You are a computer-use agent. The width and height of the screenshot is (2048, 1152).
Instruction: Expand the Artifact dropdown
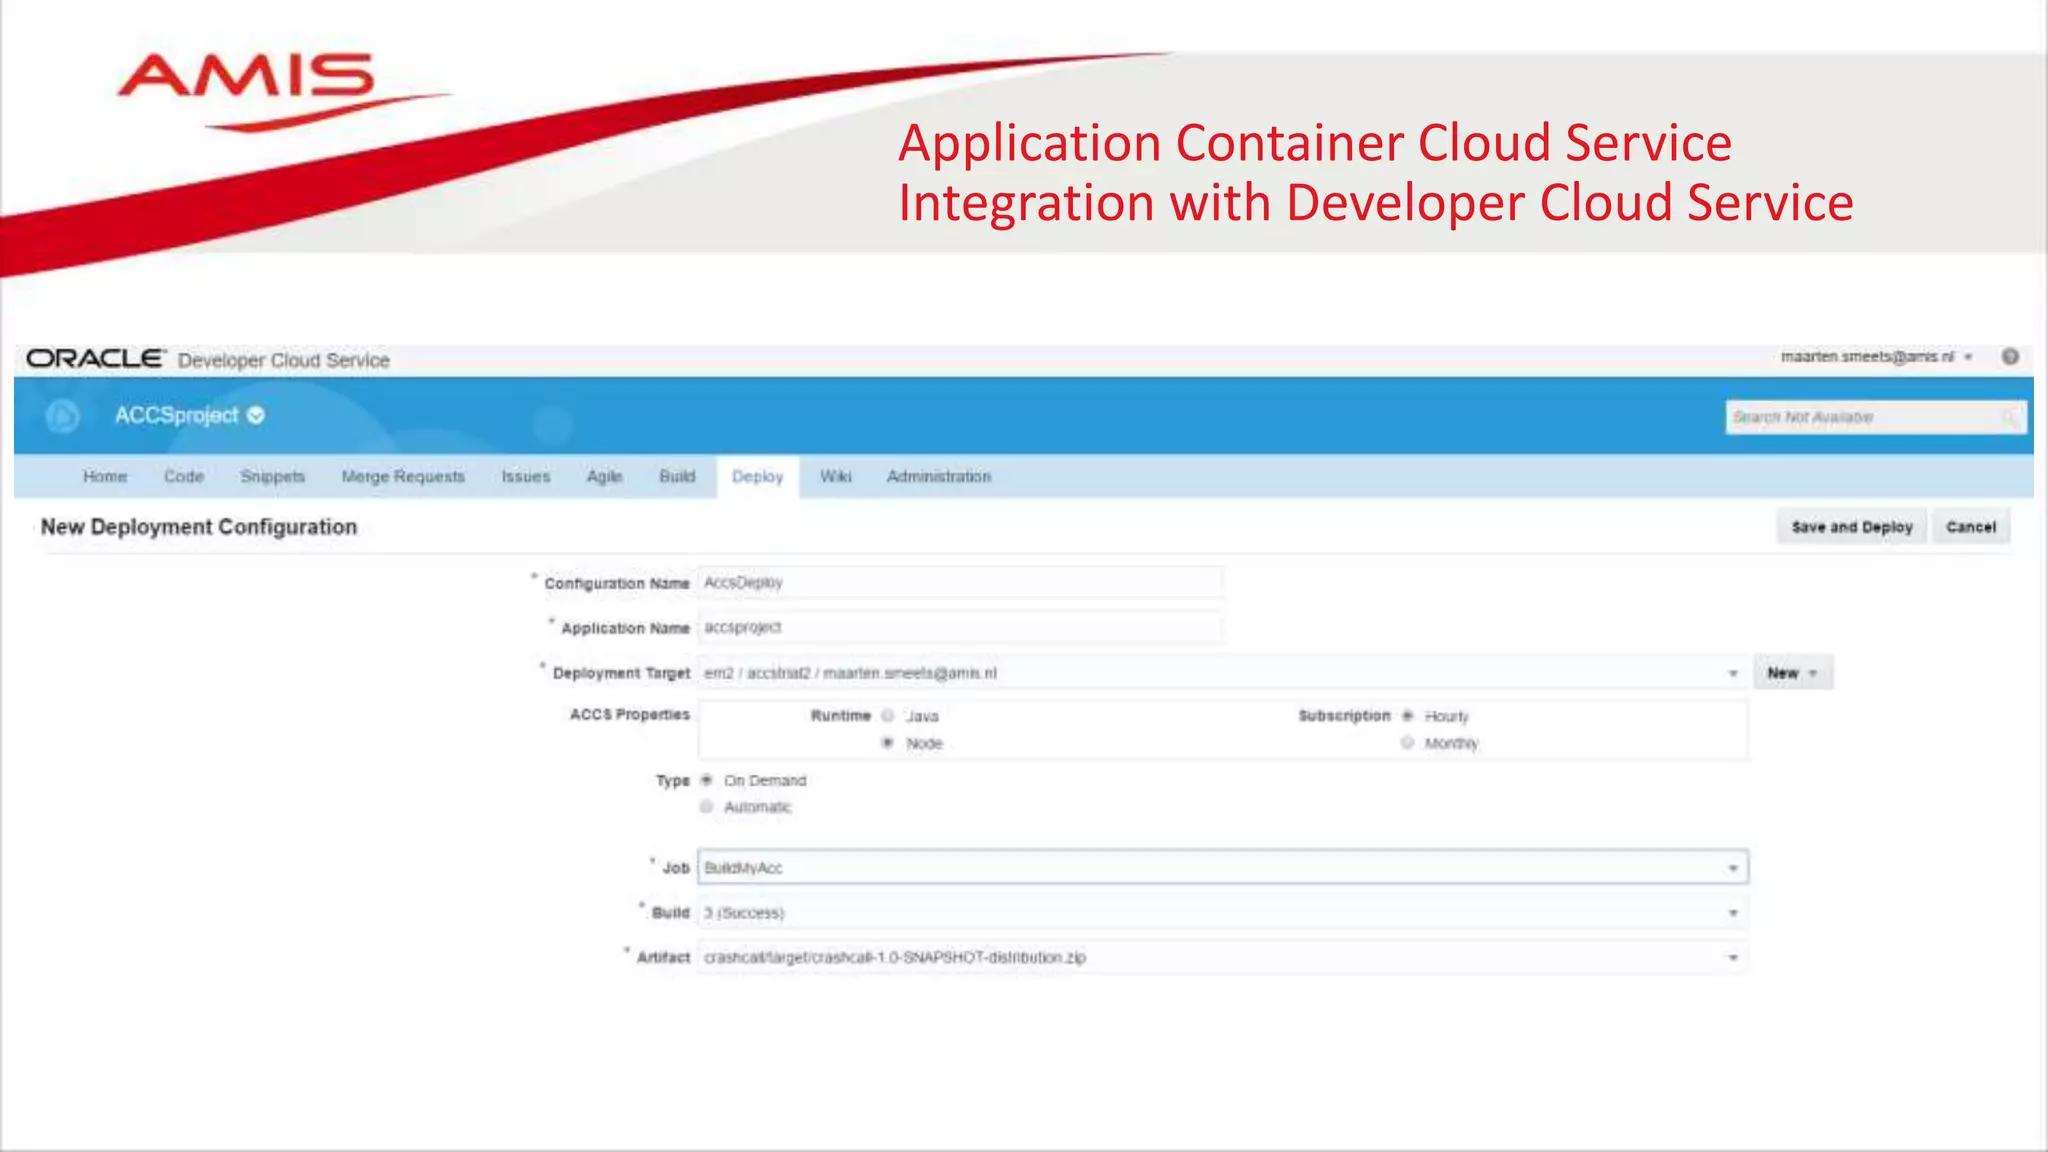pos(1223,958)
